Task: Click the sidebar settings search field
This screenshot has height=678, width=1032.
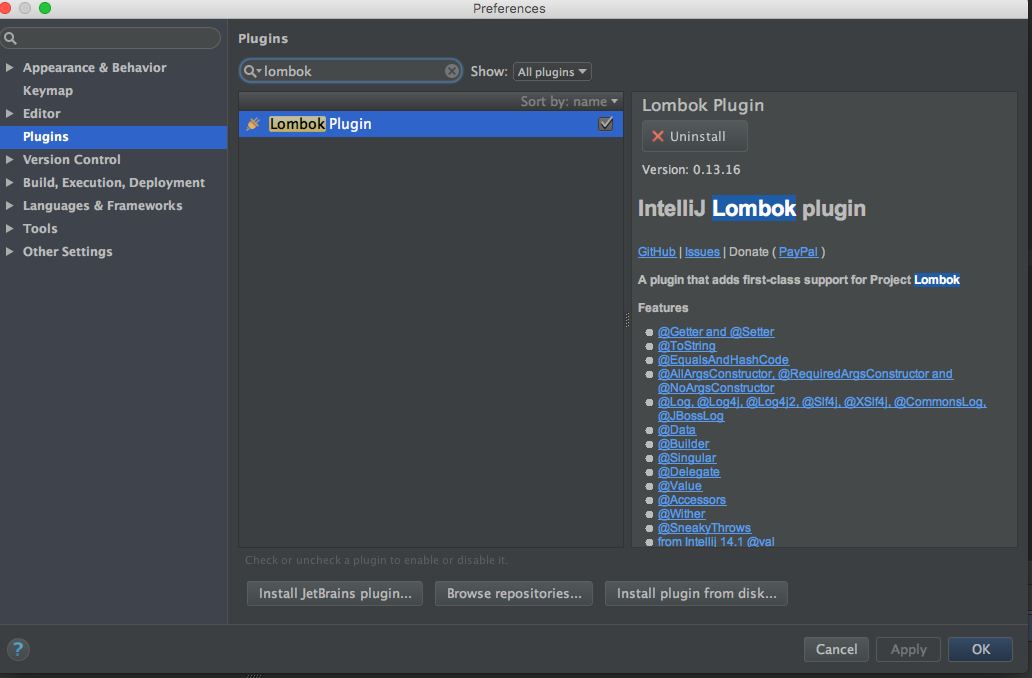Action: tap(111, 38)
